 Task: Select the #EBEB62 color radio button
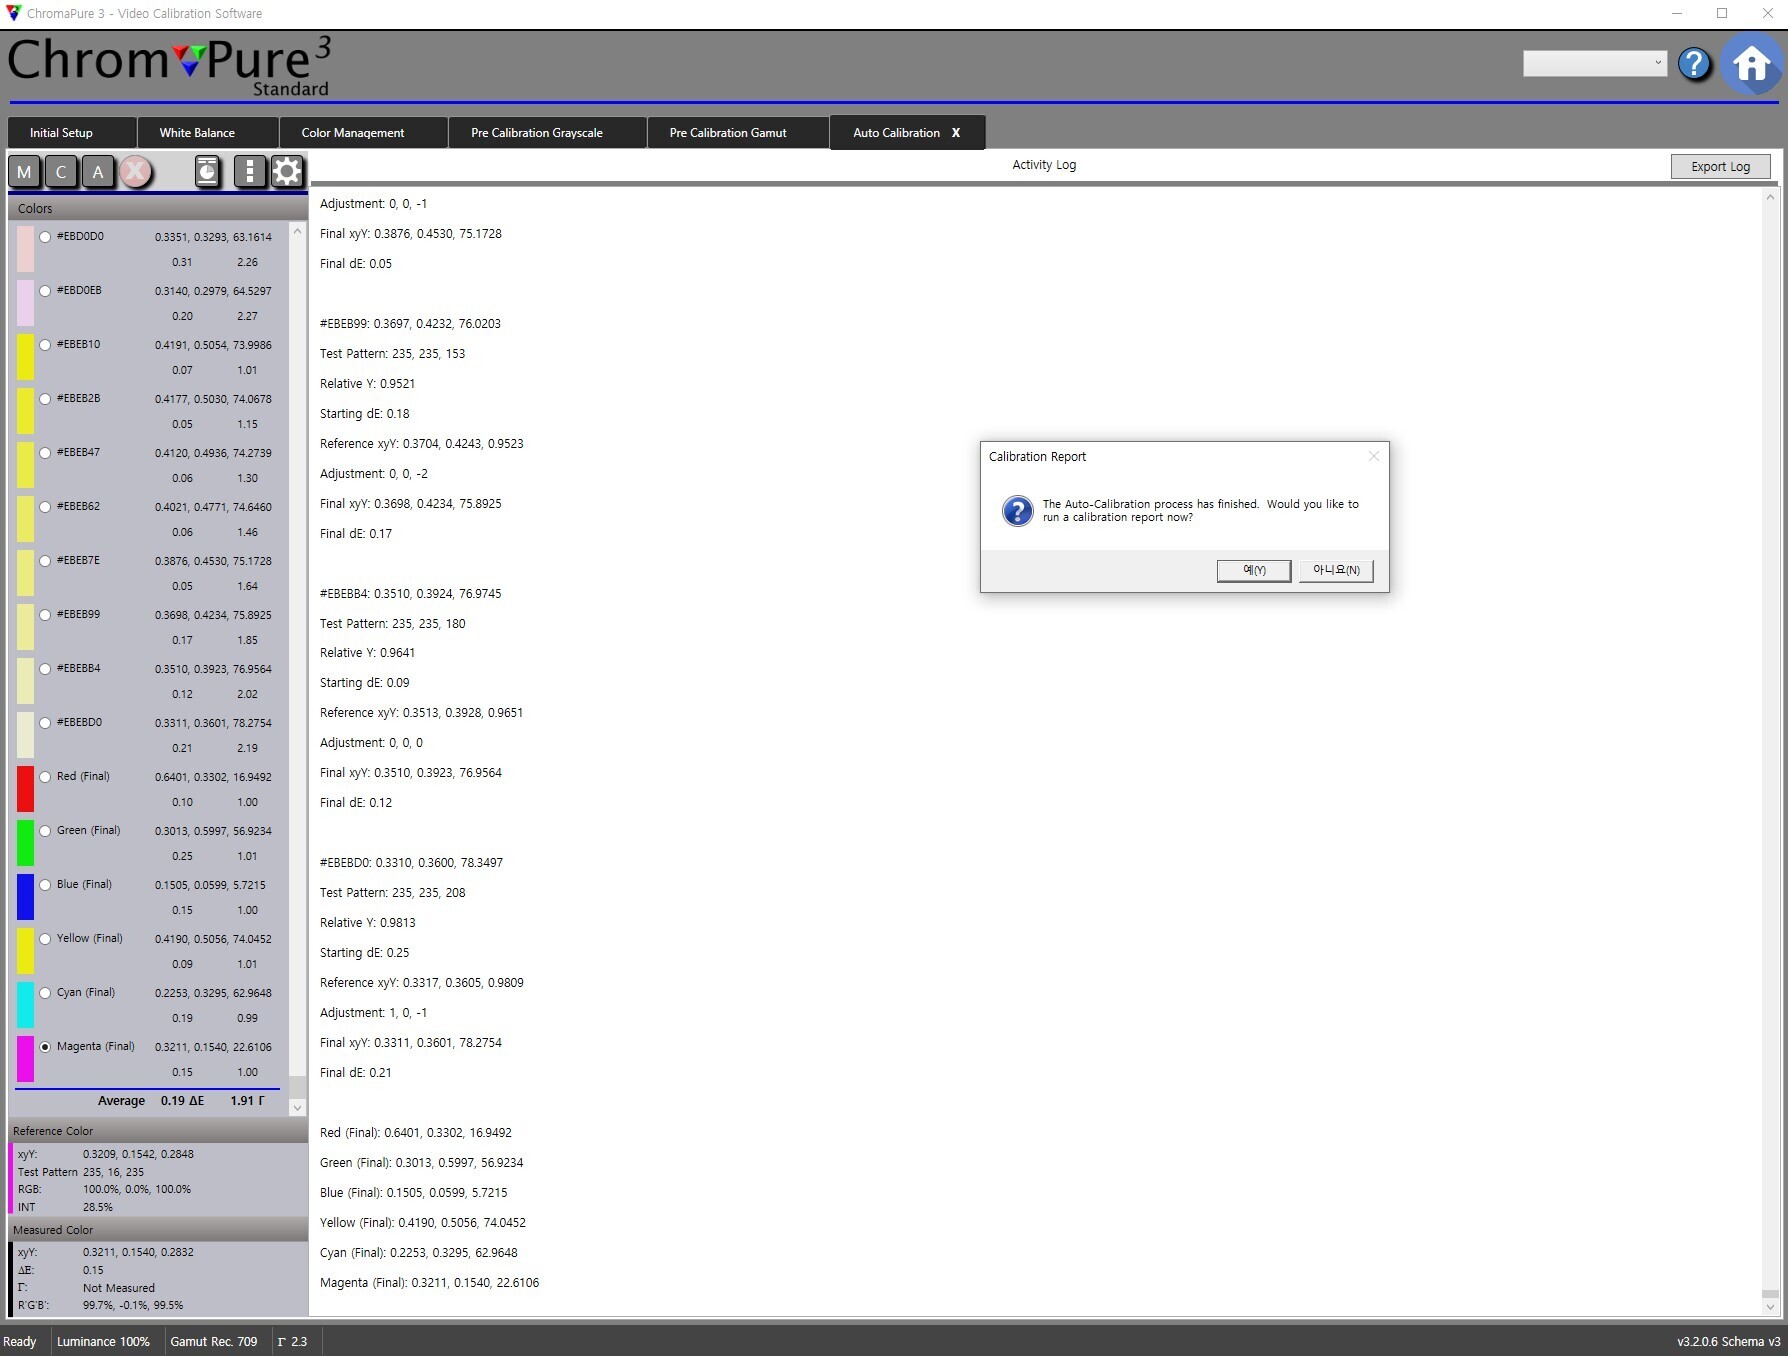pyautogui.click(x=45, y=507)
